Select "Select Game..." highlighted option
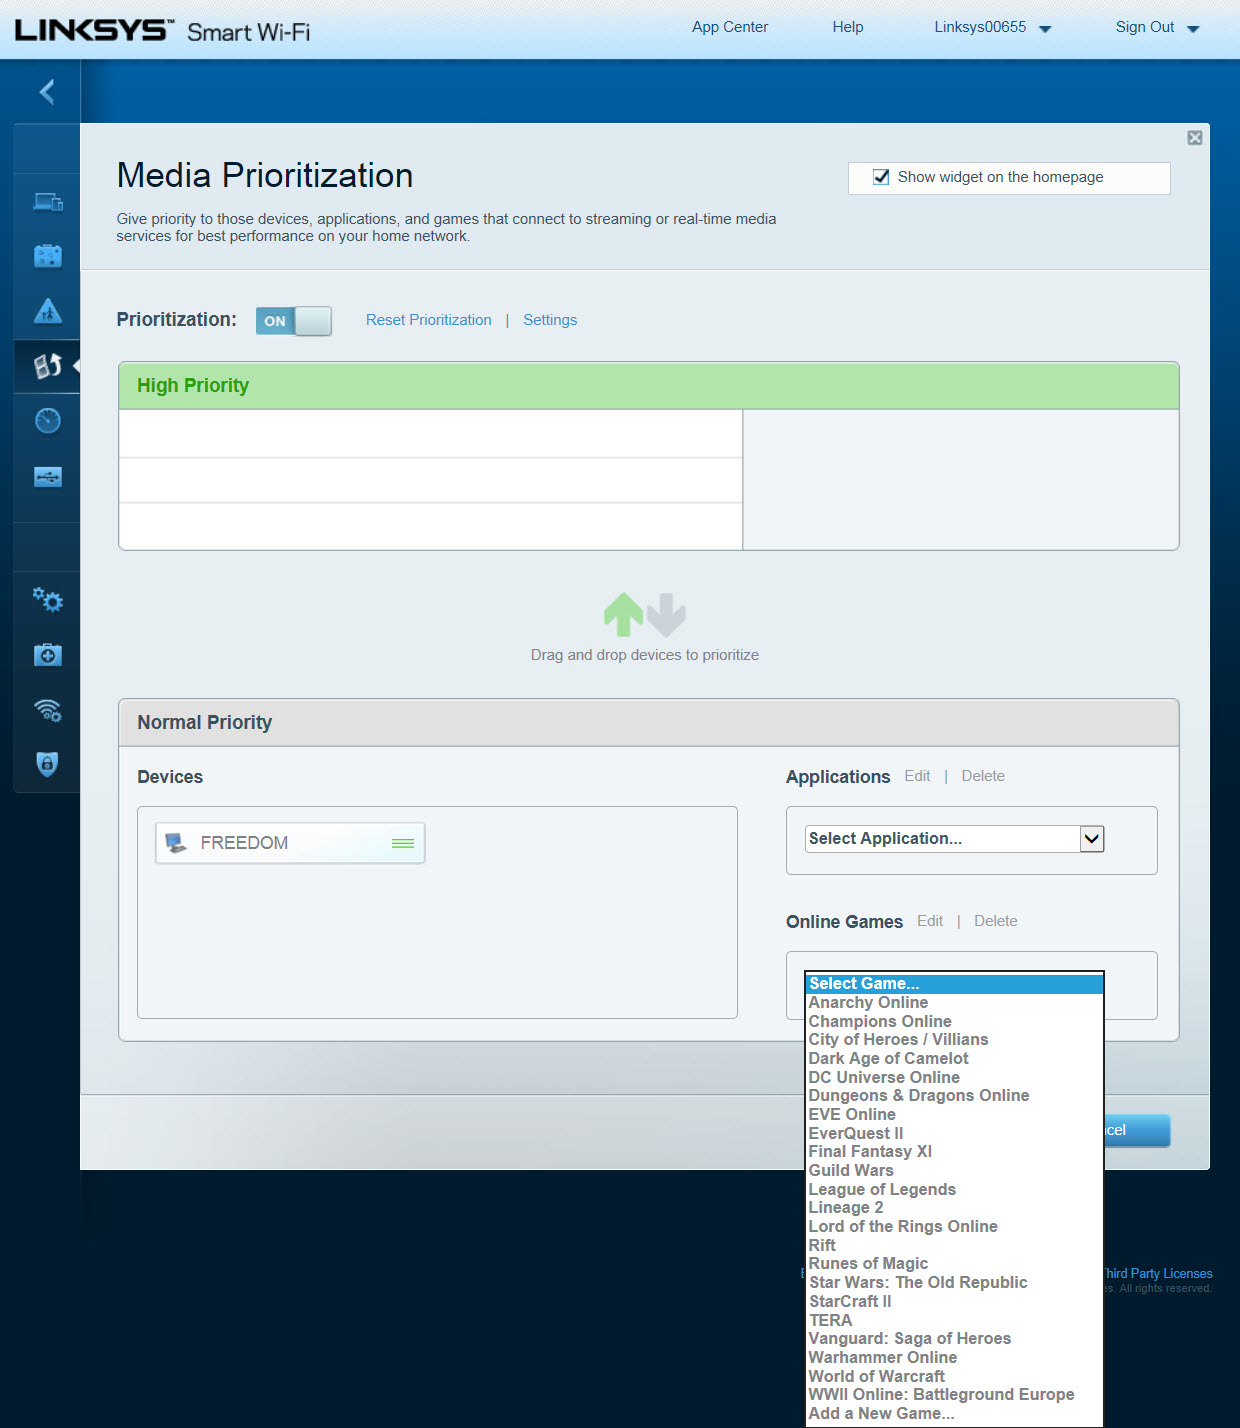 [x=955, y=984]
